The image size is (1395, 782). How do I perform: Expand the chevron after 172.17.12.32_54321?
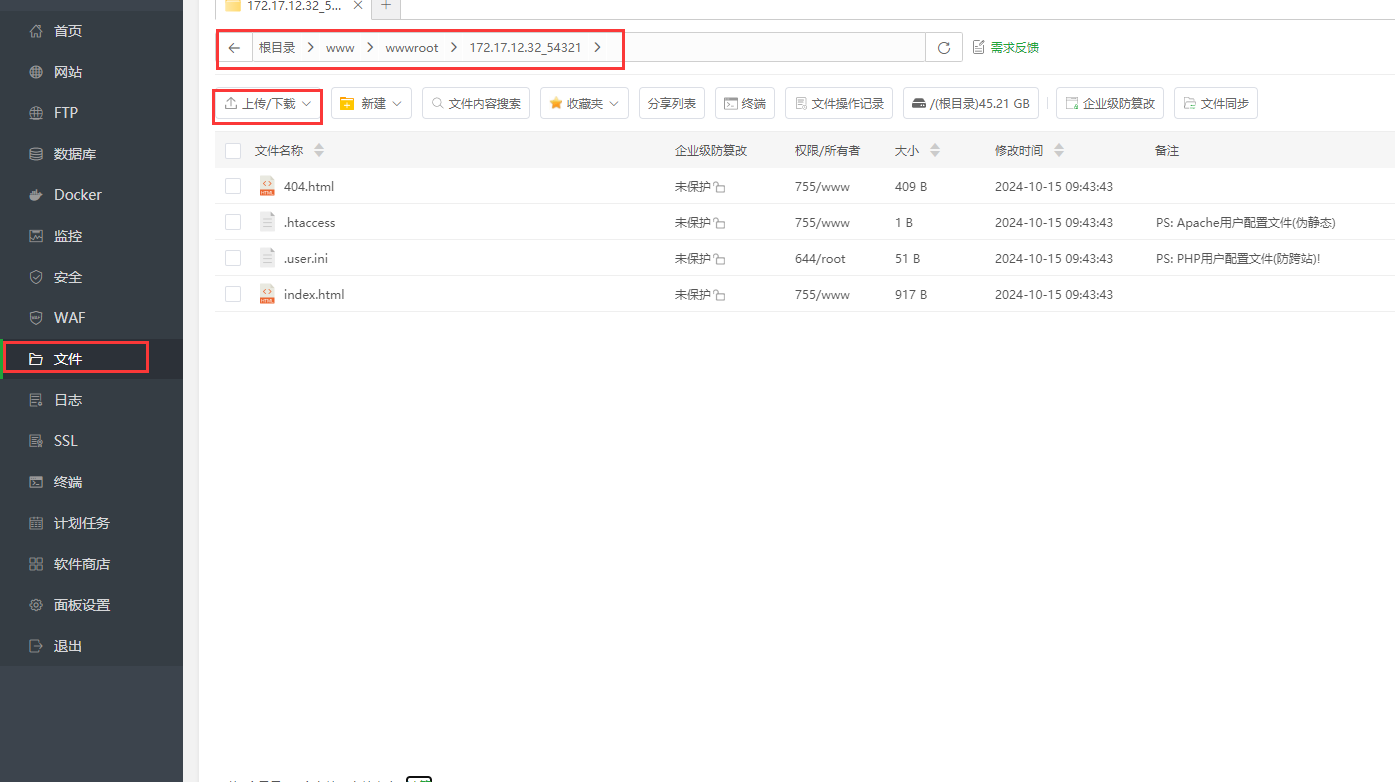597,47
